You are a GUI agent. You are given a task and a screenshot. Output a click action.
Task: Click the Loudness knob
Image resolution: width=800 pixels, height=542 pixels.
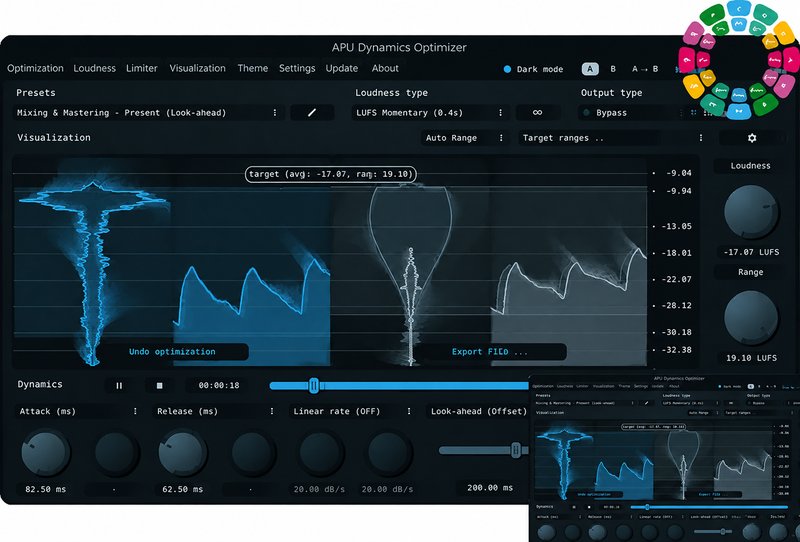pyautogui.click(x=751, y=213)
